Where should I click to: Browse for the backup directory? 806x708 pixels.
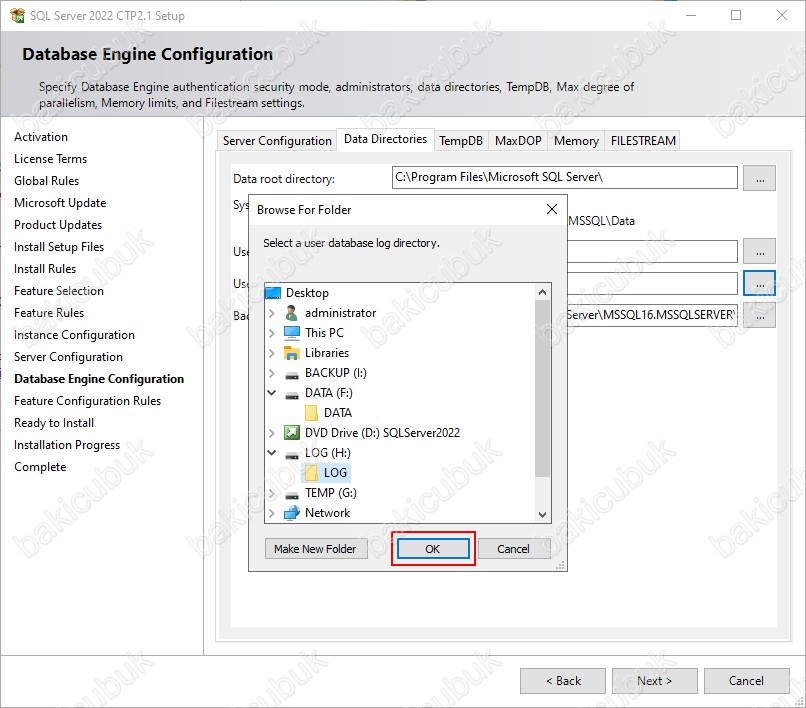[x=759, y=315]
